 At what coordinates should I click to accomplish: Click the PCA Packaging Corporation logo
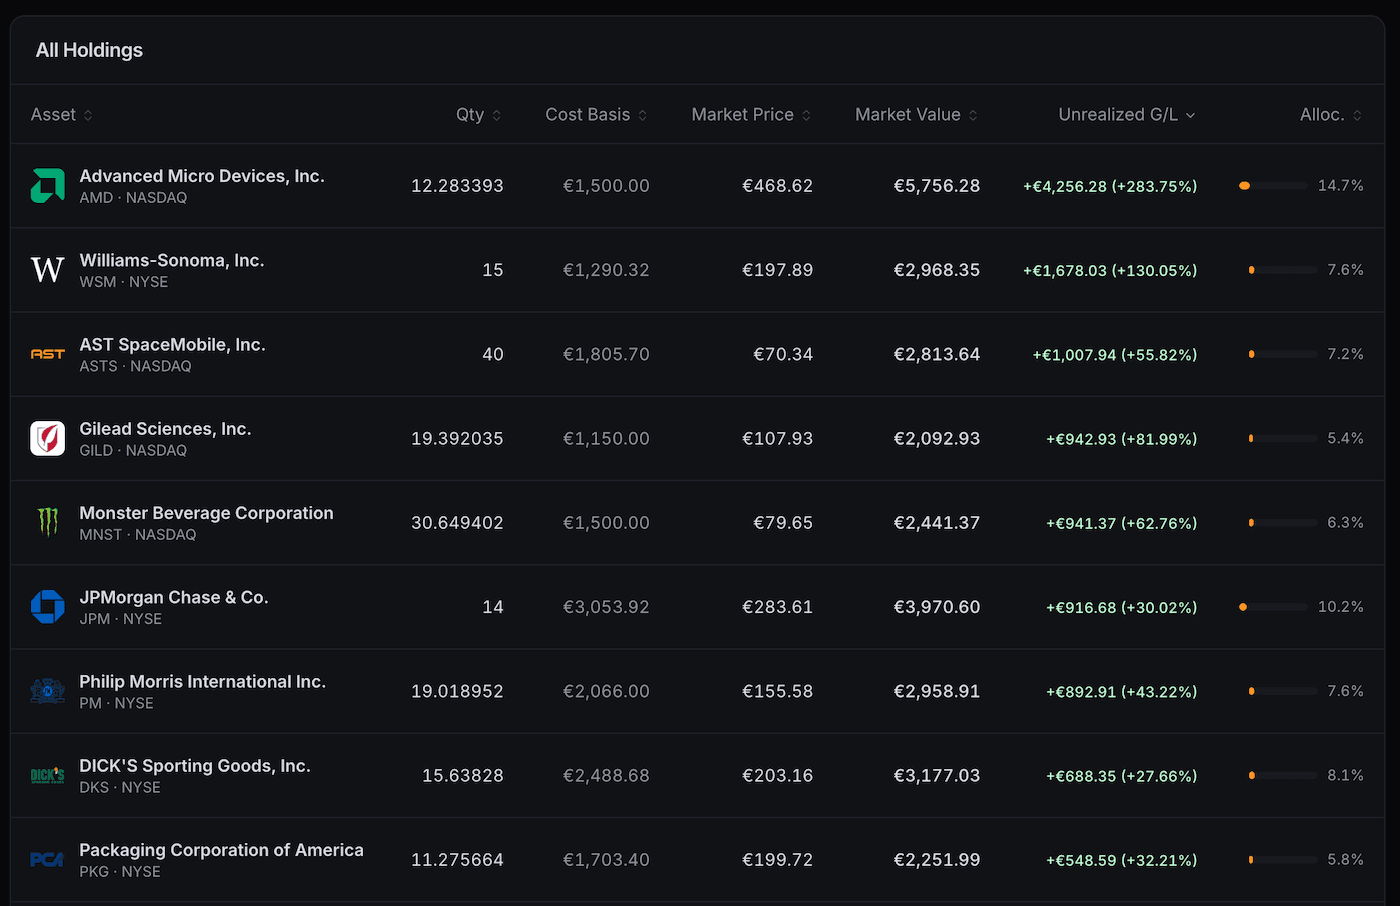(47, 859)
